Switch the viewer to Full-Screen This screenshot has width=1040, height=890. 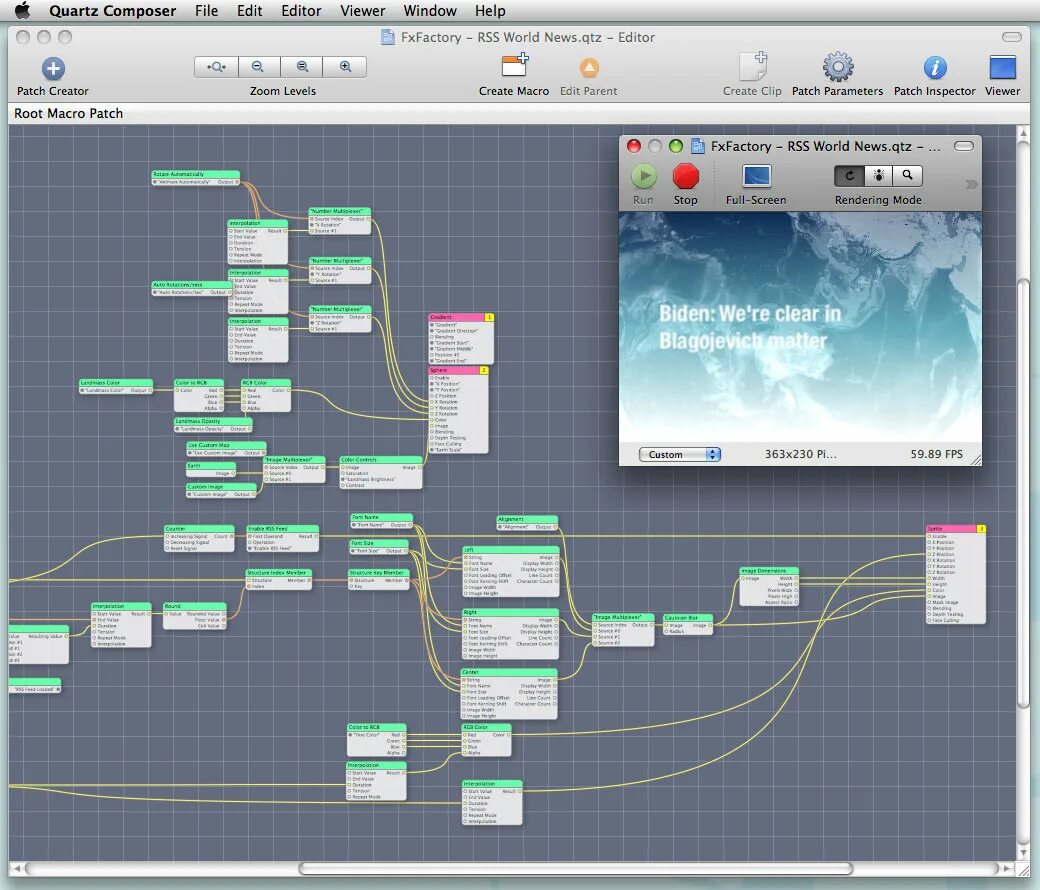click(x=756, y=176)
